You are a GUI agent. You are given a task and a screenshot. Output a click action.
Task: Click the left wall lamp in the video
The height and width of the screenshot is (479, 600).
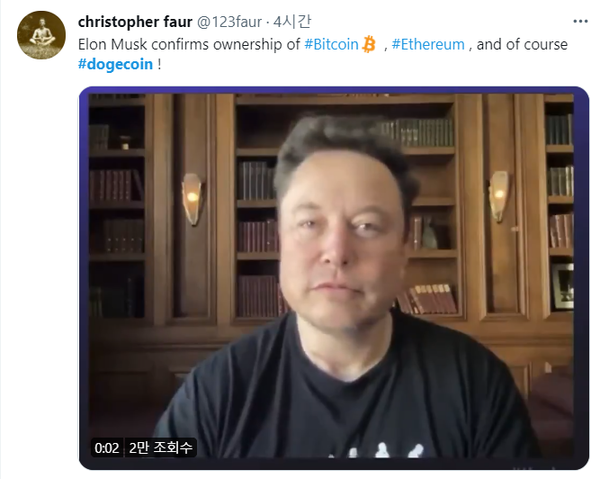click(x=192, y=199)
